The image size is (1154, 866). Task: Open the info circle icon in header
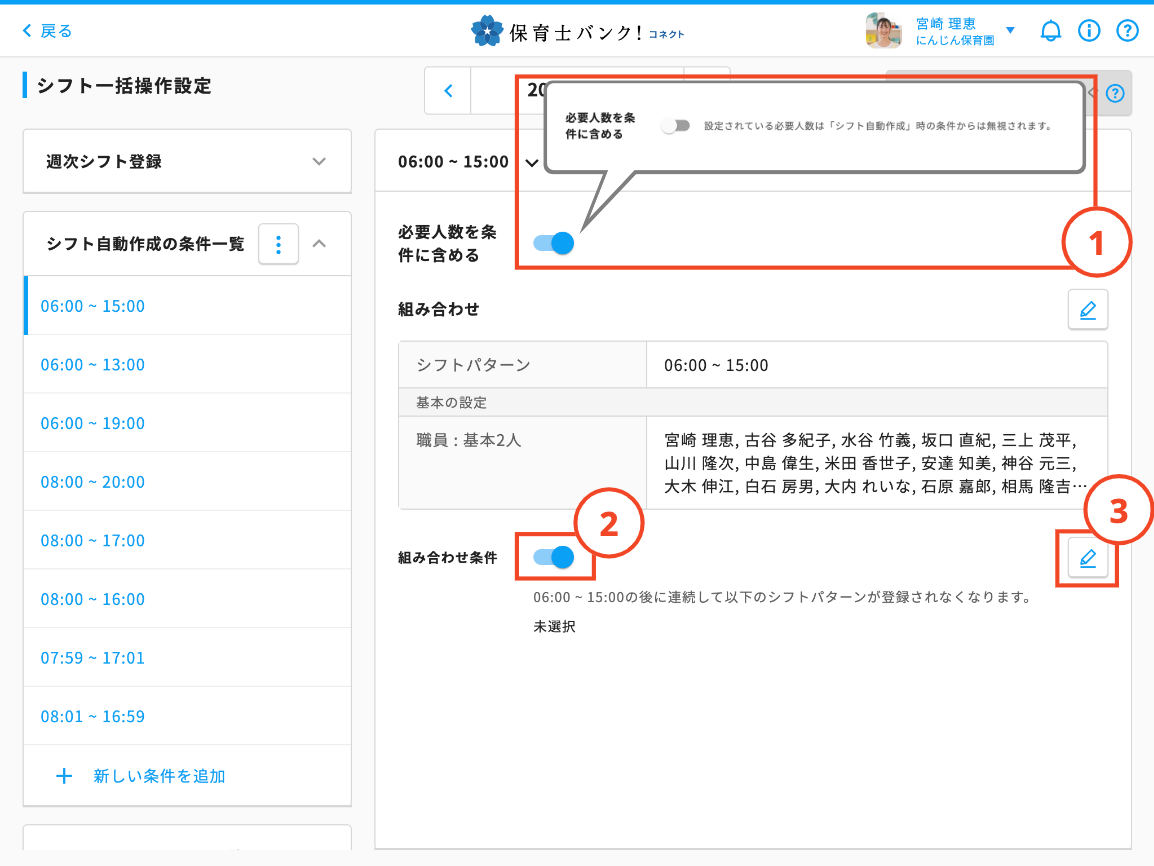pos(1089,31)
